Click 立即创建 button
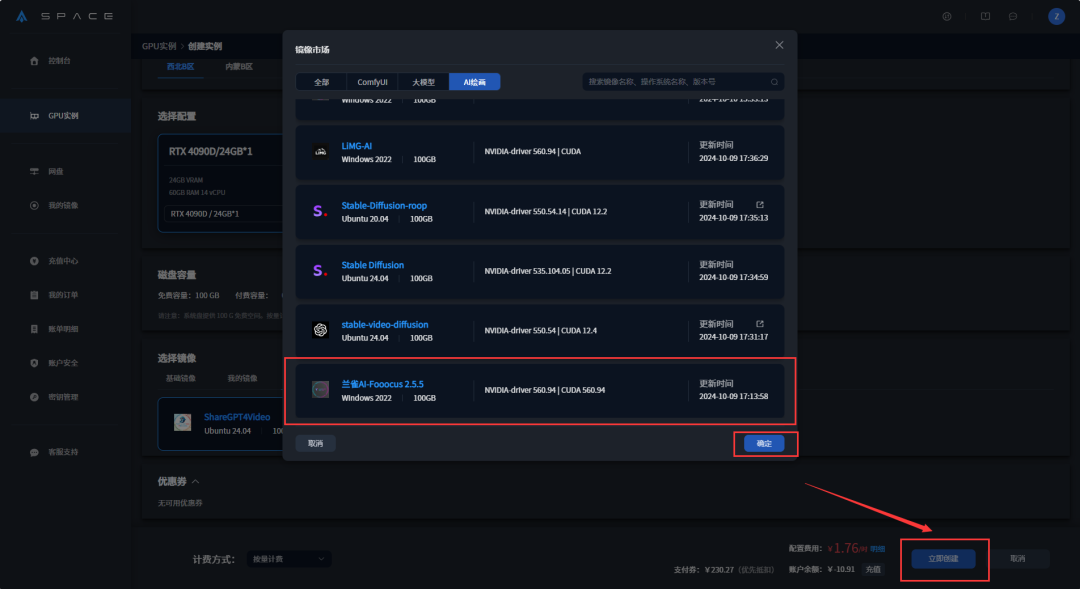This screenshot has width=1080, height=589. pos(944,559)
